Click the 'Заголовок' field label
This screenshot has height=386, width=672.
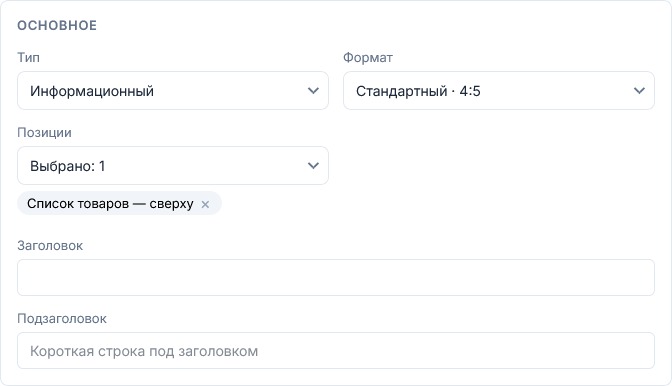click(50, 245)
